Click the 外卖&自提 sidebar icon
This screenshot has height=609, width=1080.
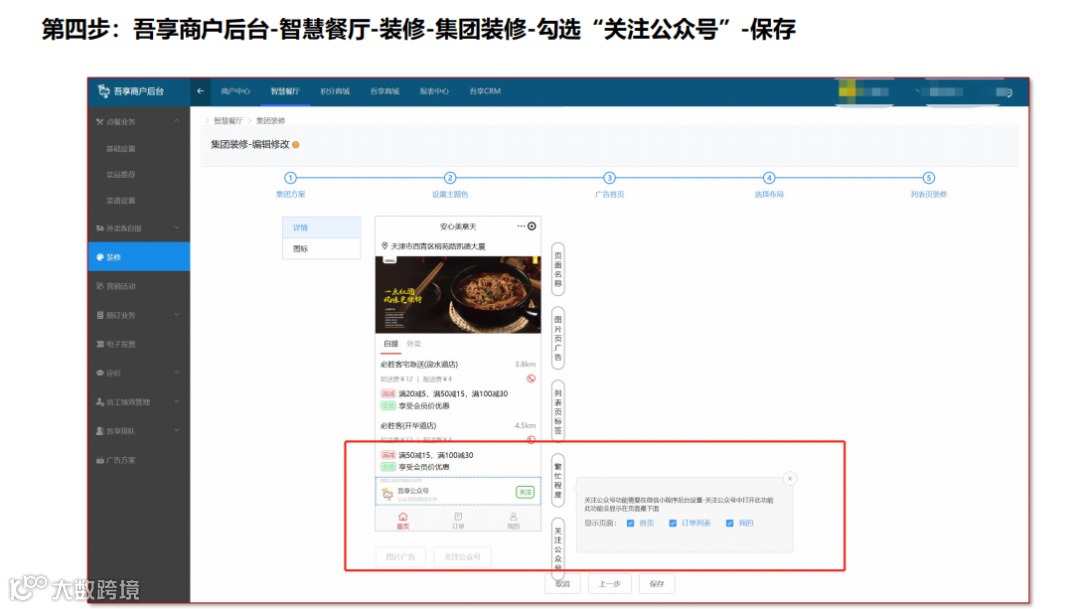(x=100, y=228)
